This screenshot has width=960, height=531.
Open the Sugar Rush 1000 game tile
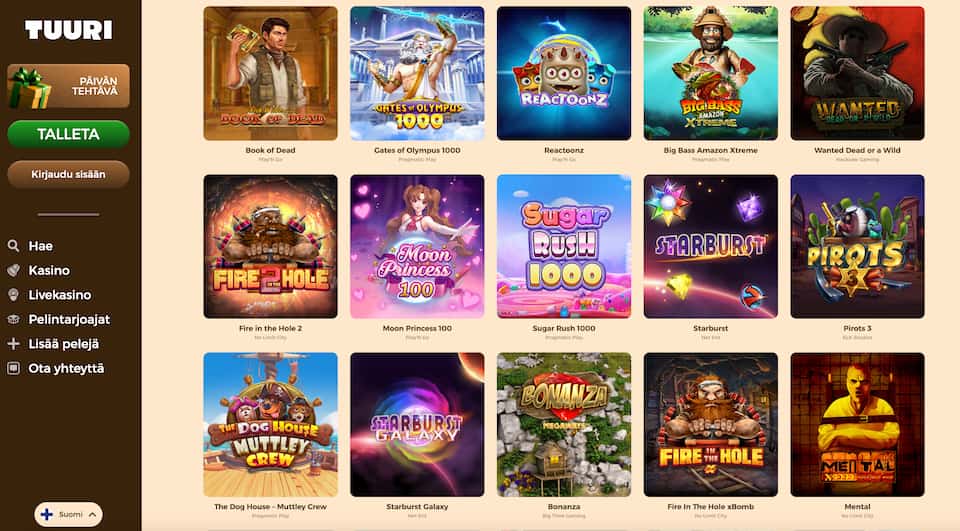(x=564, y=246)
